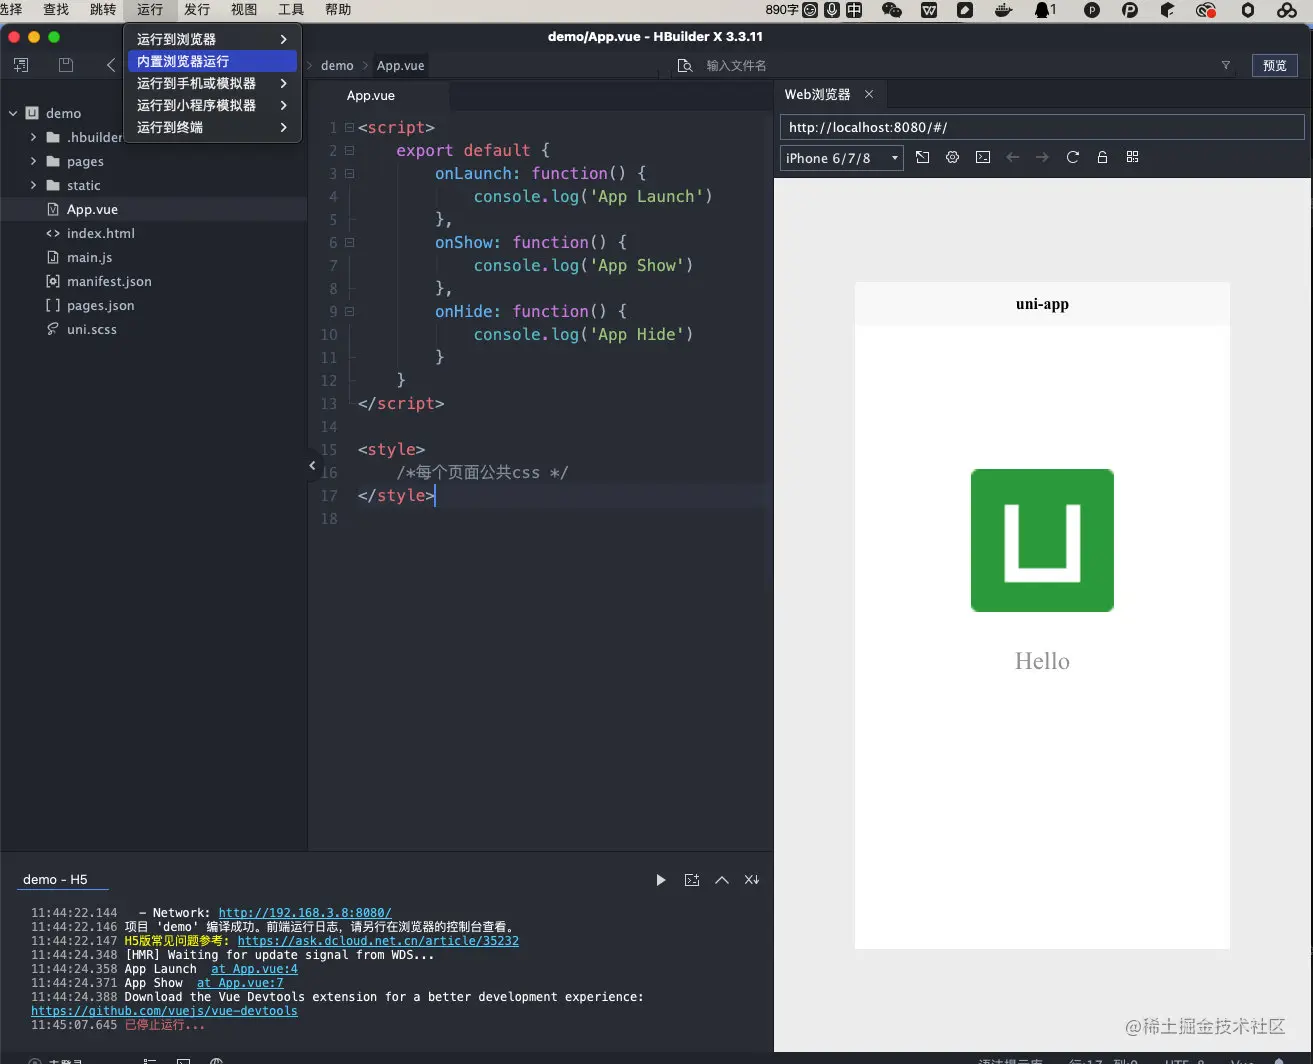Screen dimensions: 1313x1064
Task: Open index.html in project tree
Action: click(x=100, y=233)
